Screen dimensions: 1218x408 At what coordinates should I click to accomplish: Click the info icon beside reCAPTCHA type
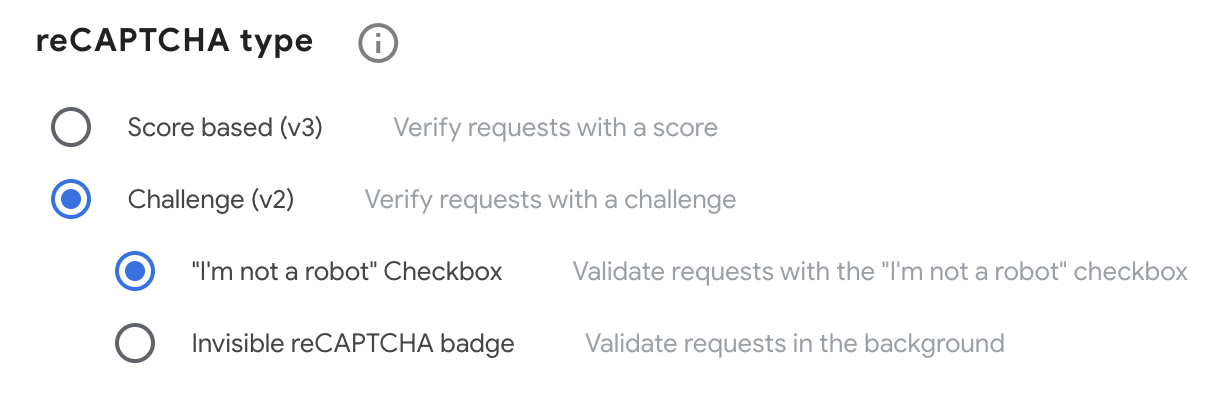tap(378, 43)
